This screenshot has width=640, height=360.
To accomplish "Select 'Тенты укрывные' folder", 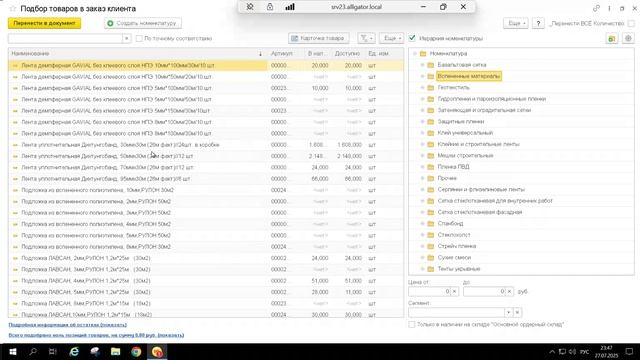I will point(459,269).
